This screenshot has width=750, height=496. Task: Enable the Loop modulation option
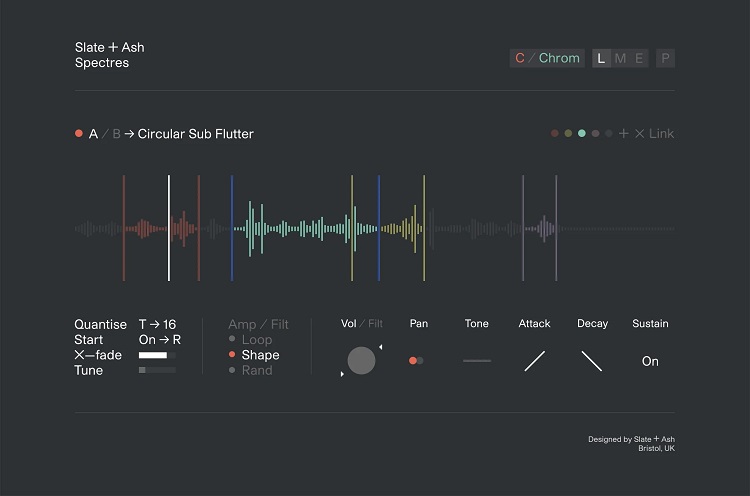256,340
